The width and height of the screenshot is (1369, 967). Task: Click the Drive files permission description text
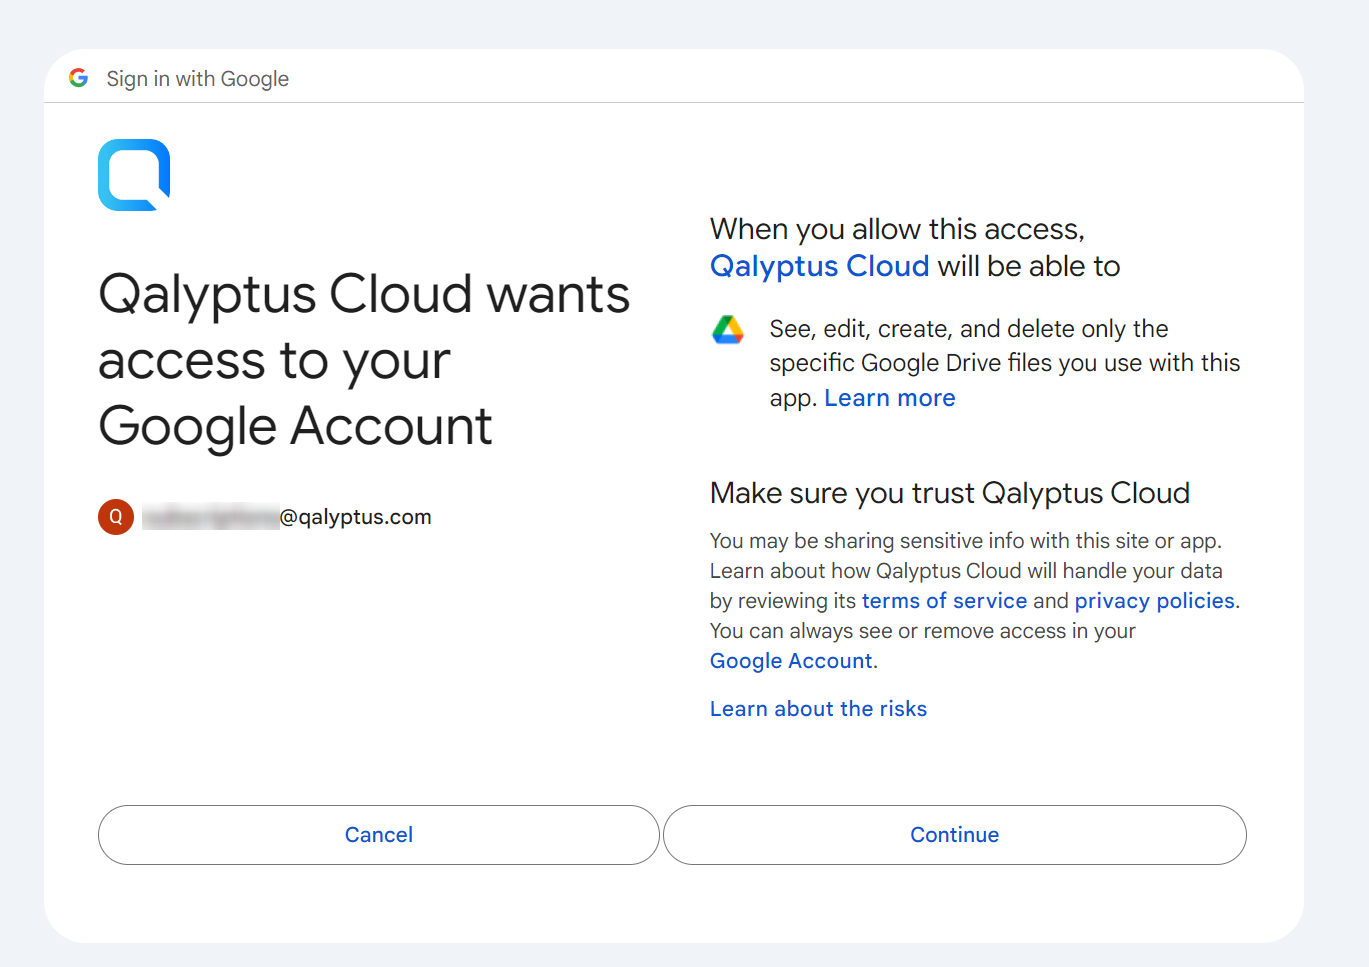1000,362
